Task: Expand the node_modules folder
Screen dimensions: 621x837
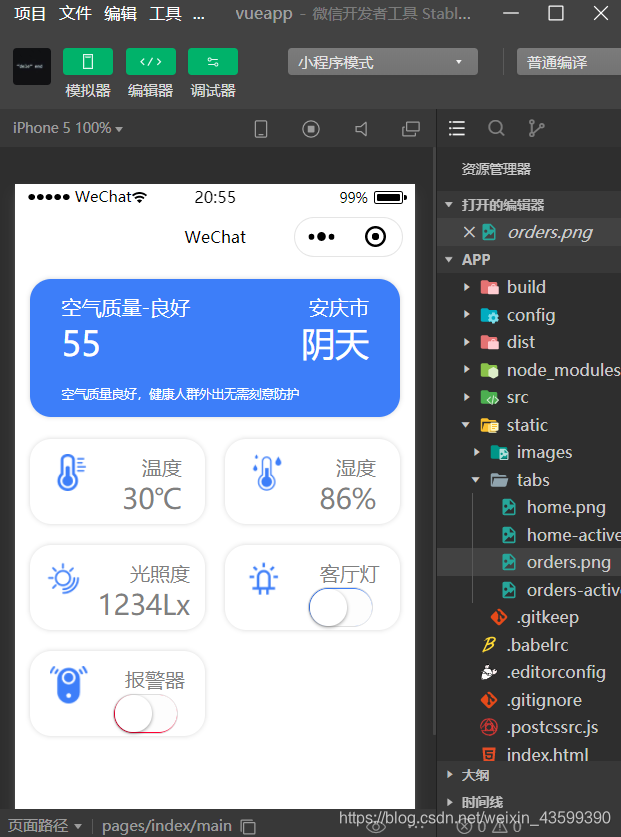Action: [467, 369]
